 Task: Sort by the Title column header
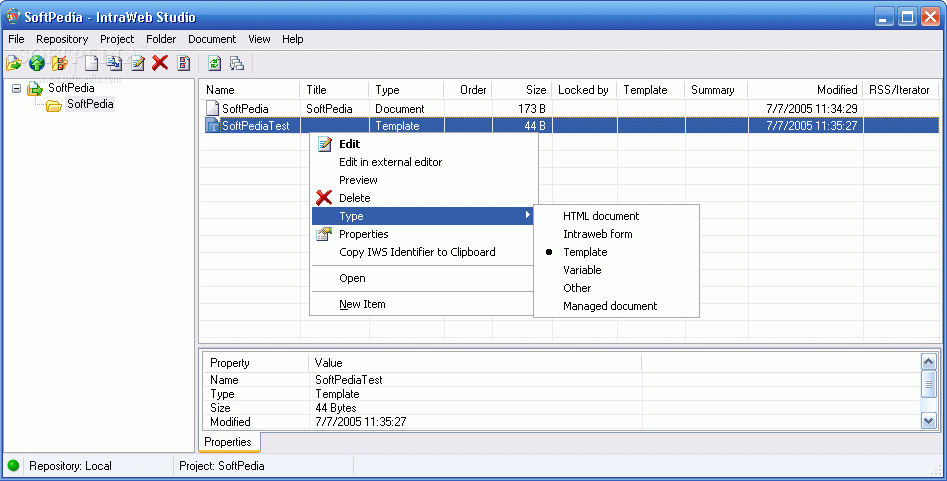[x=334, y=90]
